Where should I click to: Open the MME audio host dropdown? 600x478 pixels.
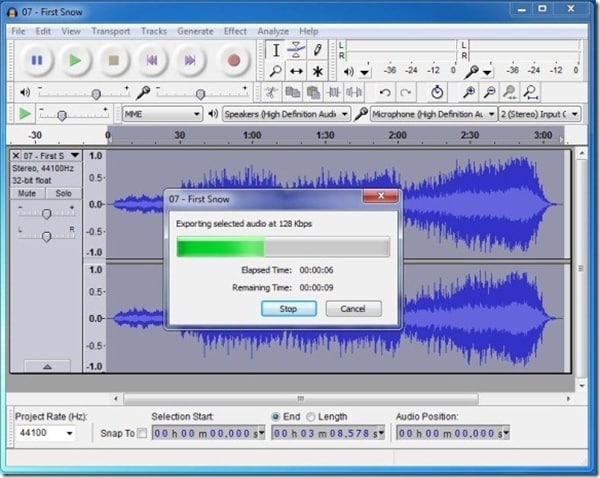(x=162, y=114)
